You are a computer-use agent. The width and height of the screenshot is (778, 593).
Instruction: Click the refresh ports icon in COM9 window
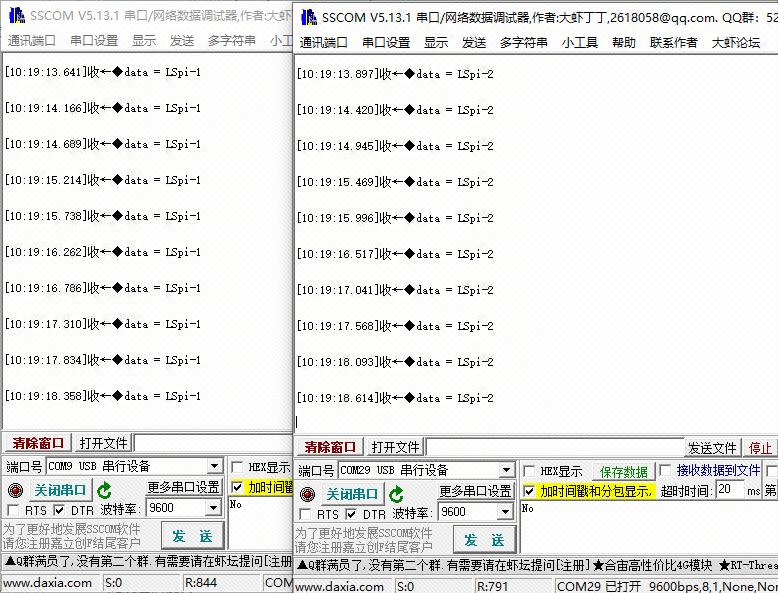pos(105,490)
